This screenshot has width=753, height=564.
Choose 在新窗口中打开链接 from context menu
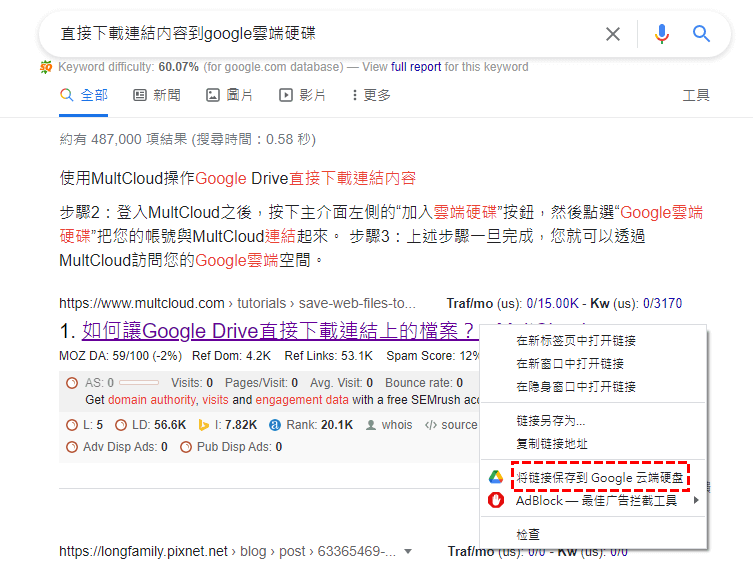click(x=570, y=364)
